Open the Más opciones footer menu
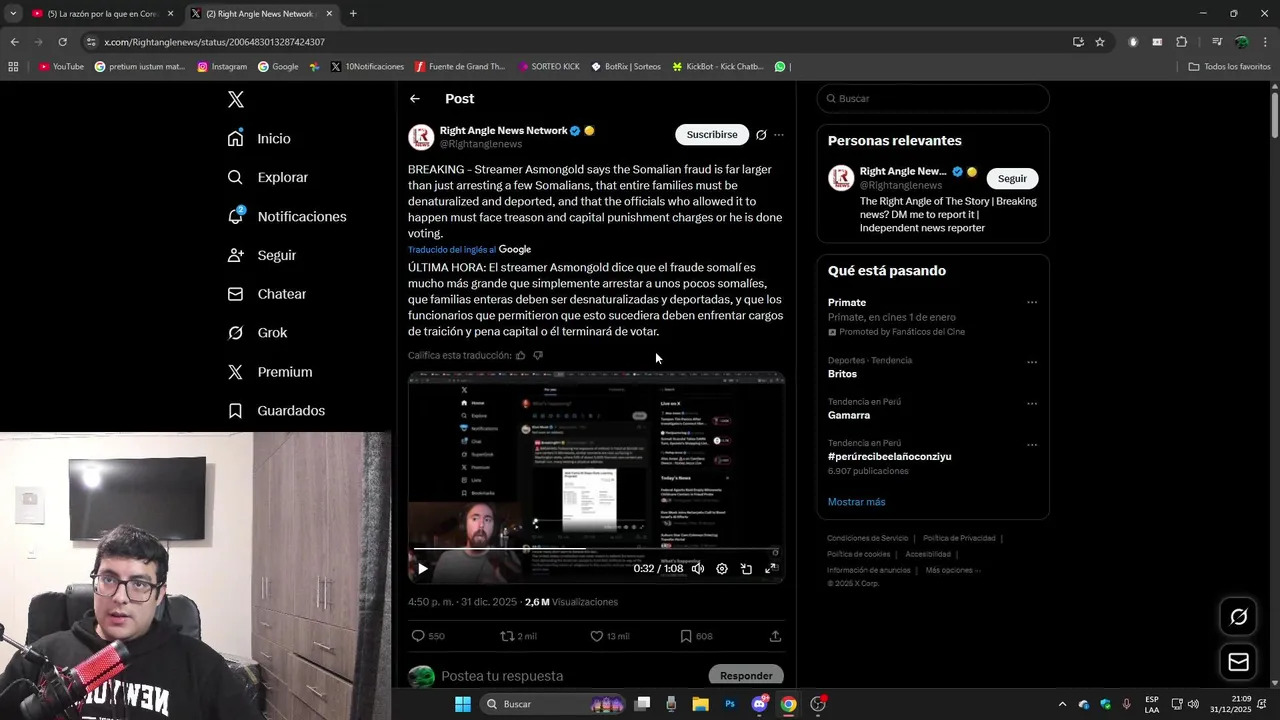The width and height of the screenshot is (1280, 720). [953, 570]
